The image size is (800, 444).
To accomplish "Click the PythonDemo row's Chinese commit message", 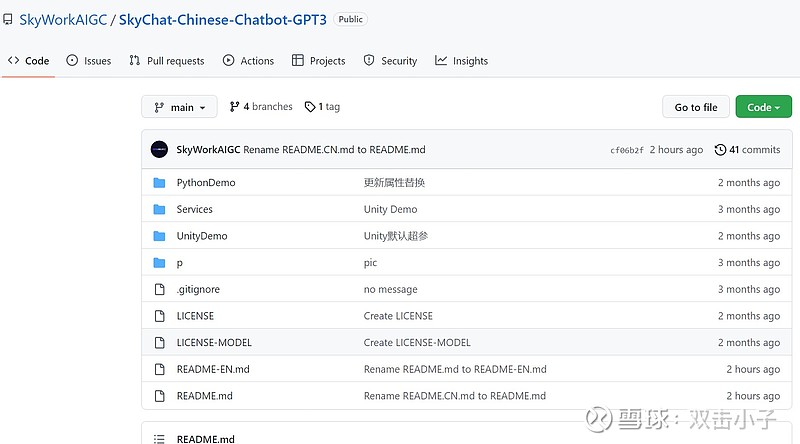I will pyautogui.click(x=394, y=183).
